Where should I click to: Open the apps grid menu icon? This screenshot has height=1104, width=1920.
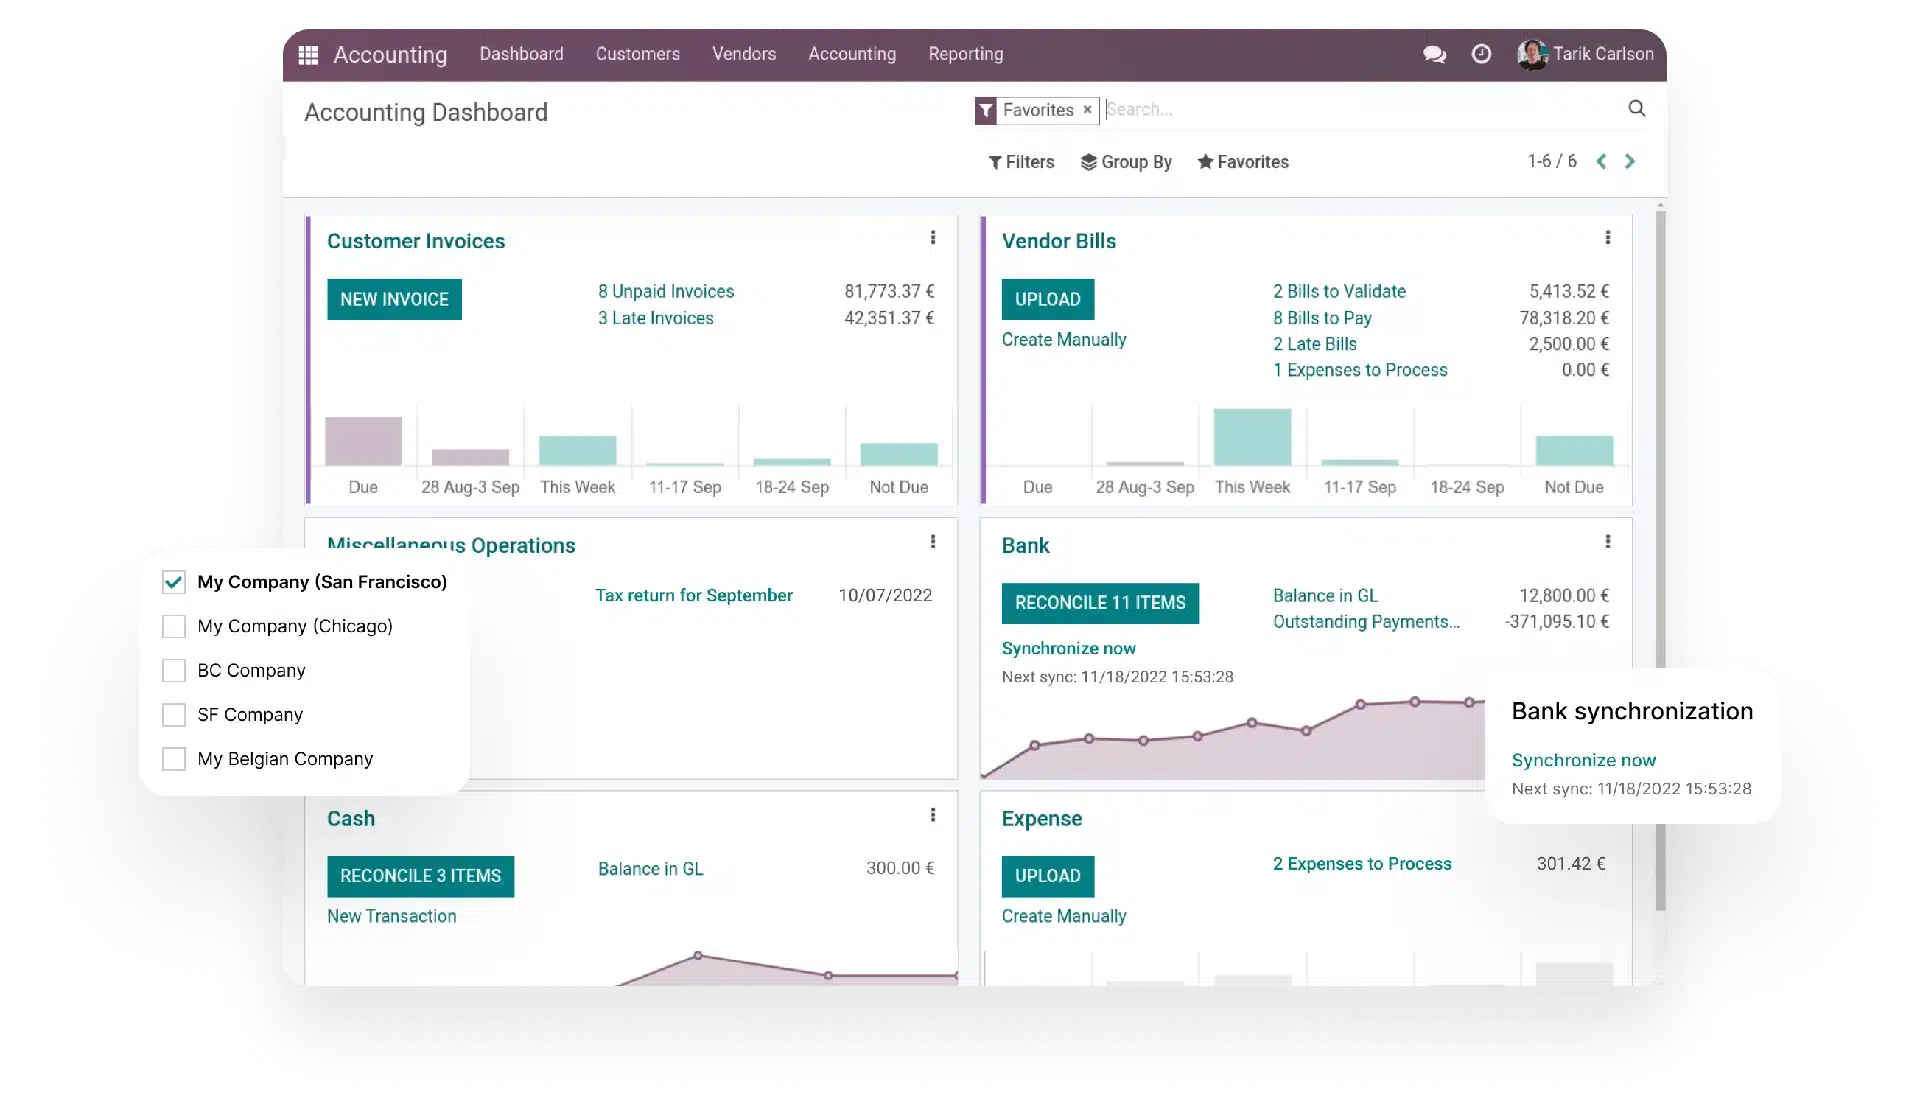coord(308,55)
